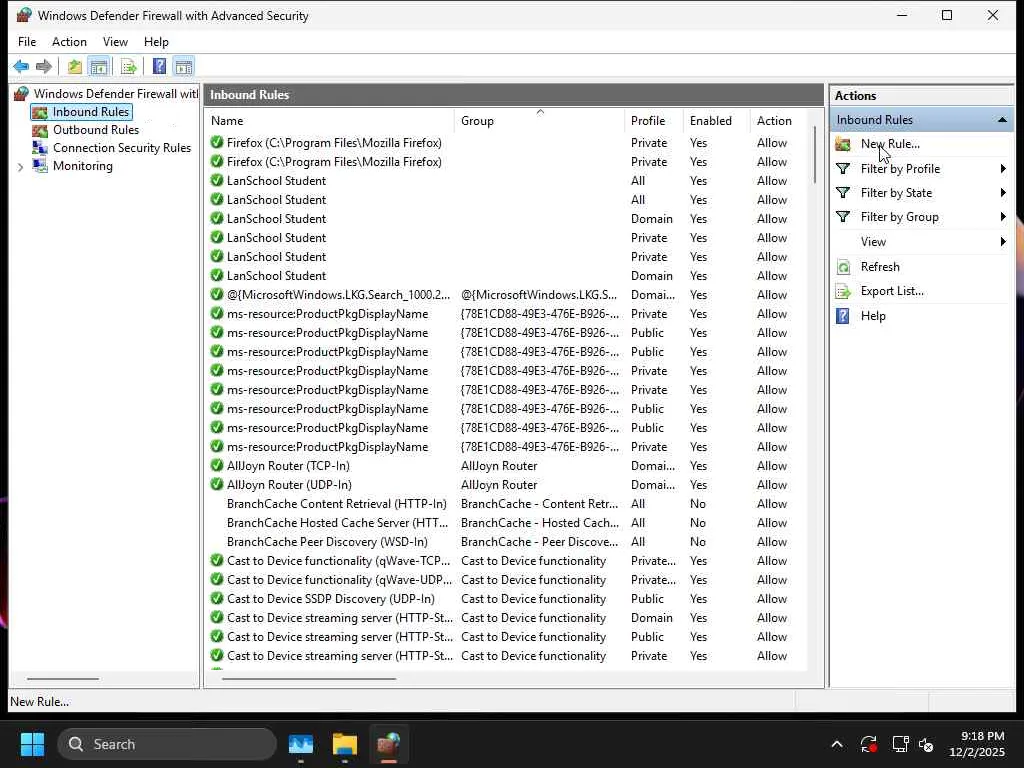Screen dimensions: 1024x768
Task: Click the green check icon beside AllJoyn Router (TCP-In)
Action: [x=217, y=466]
